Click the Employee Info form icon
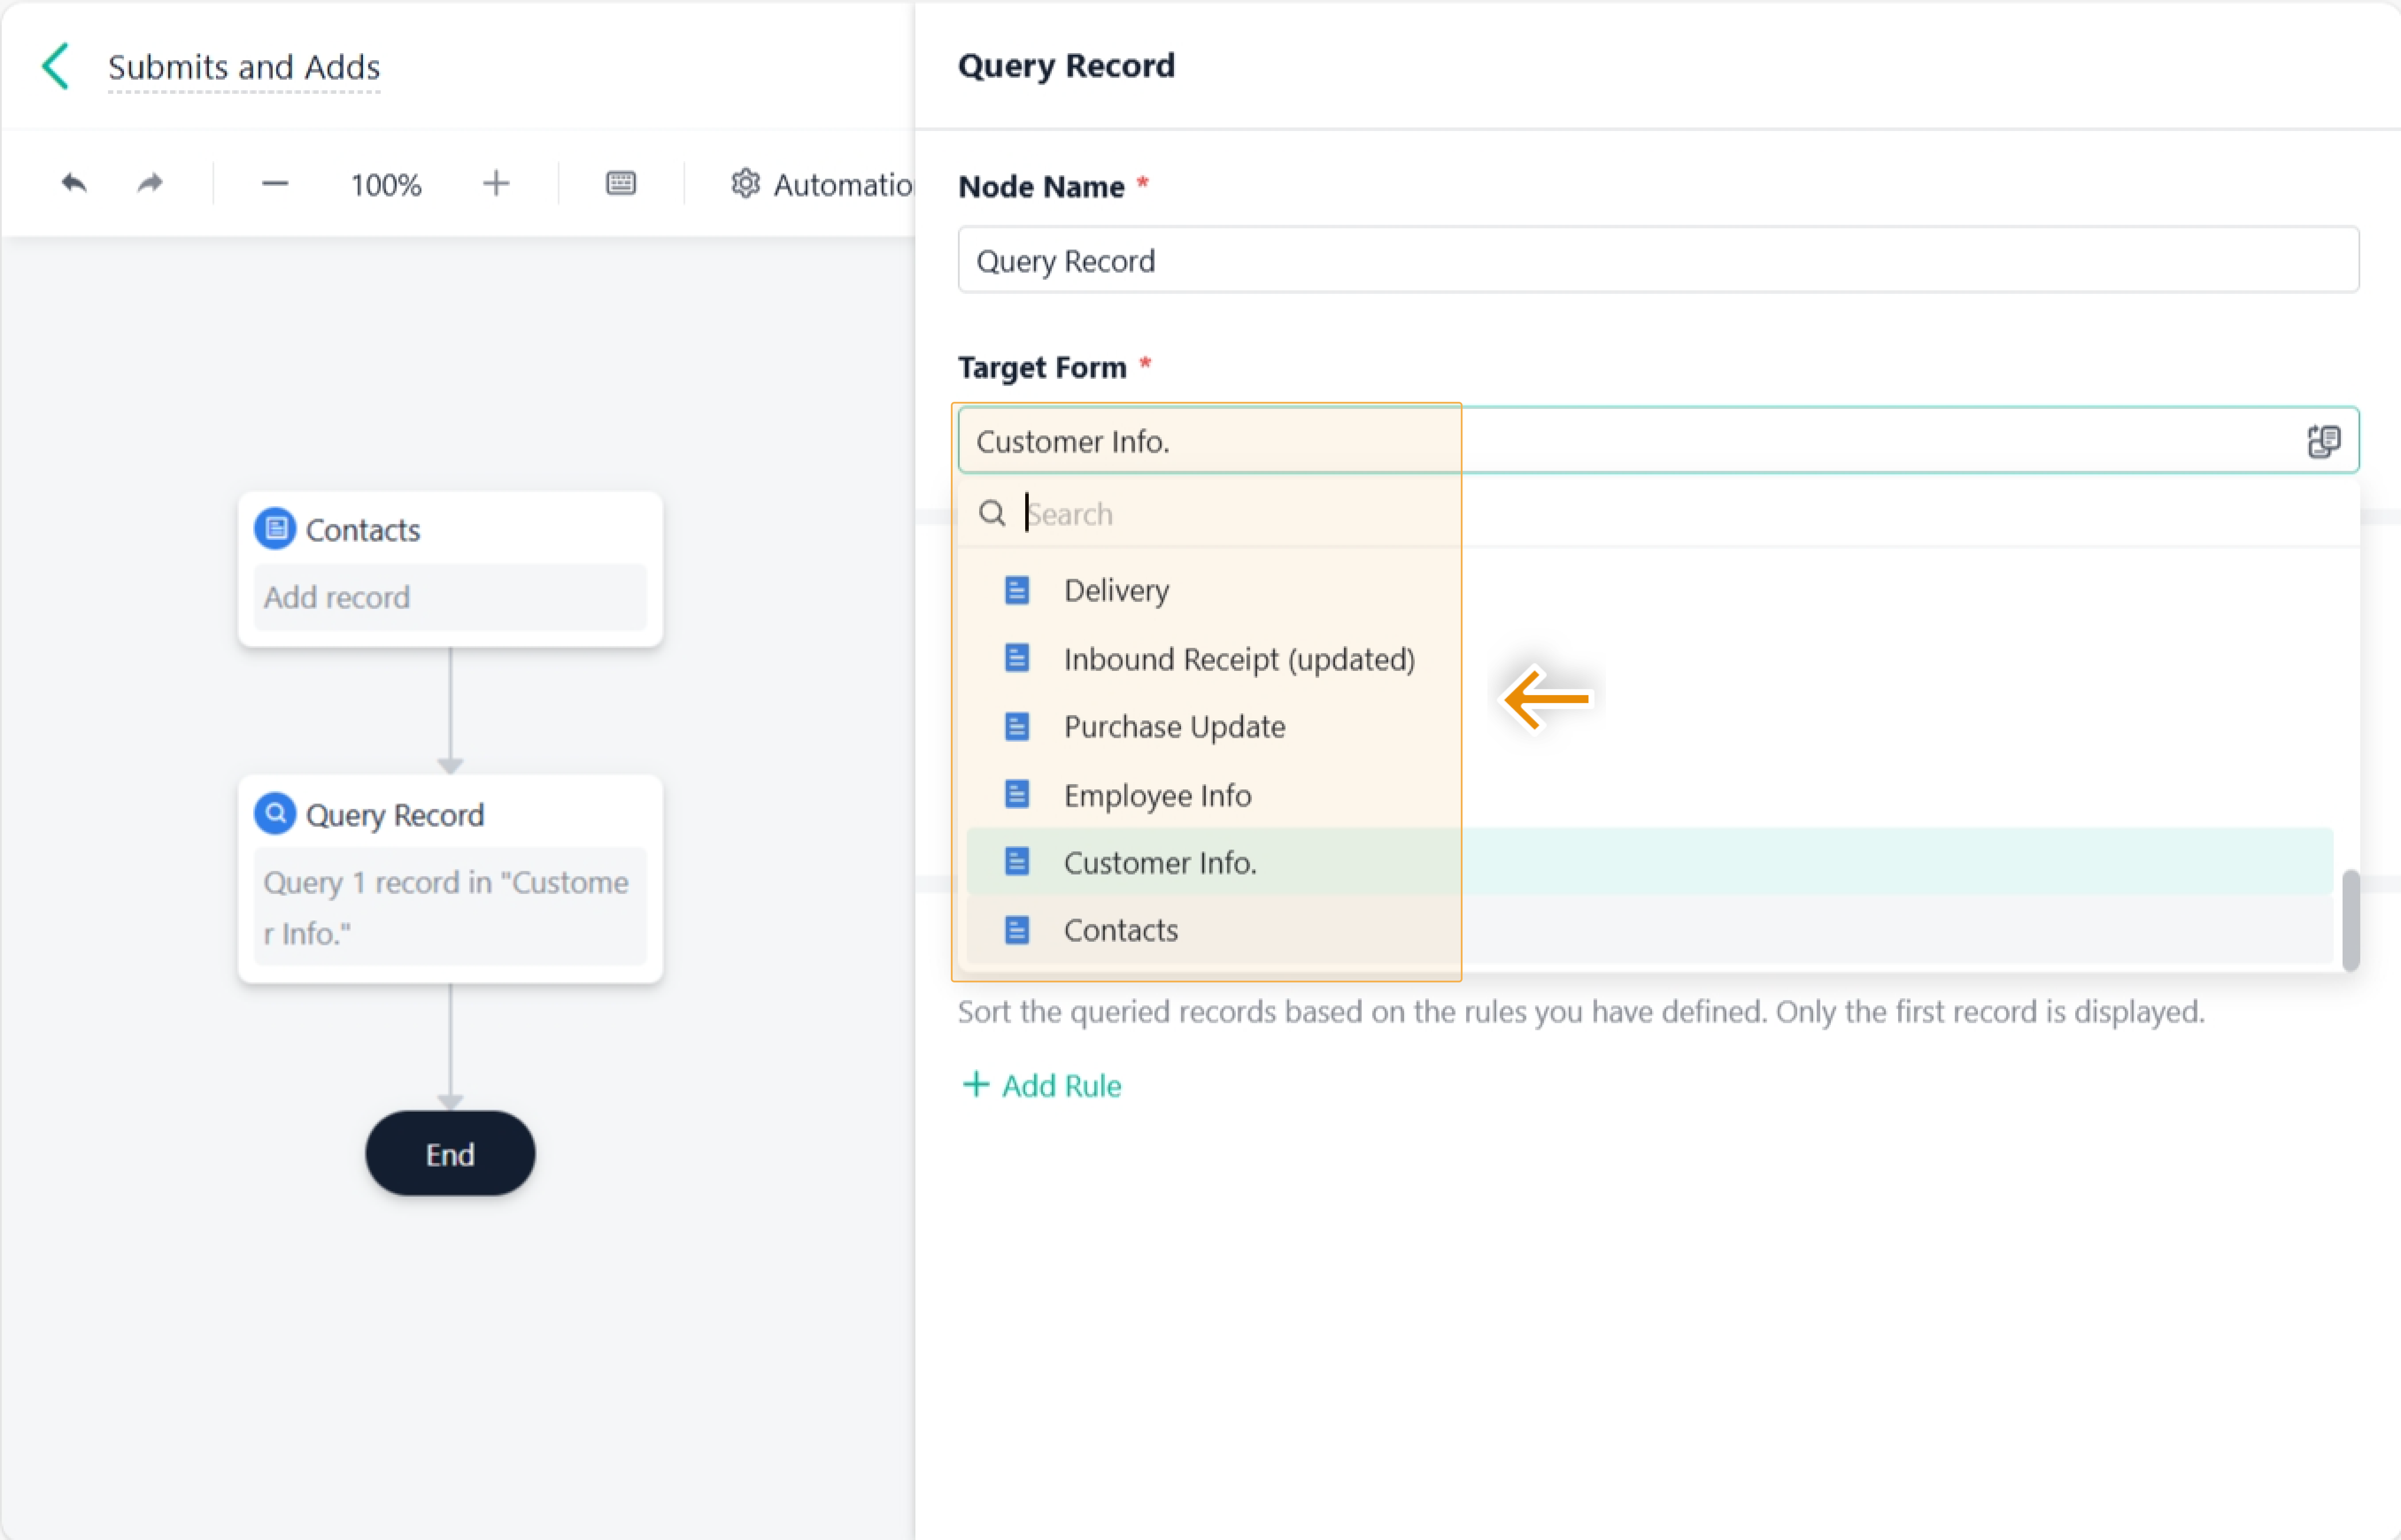Screen dimensions: 2401x1540 [1017, 794]
